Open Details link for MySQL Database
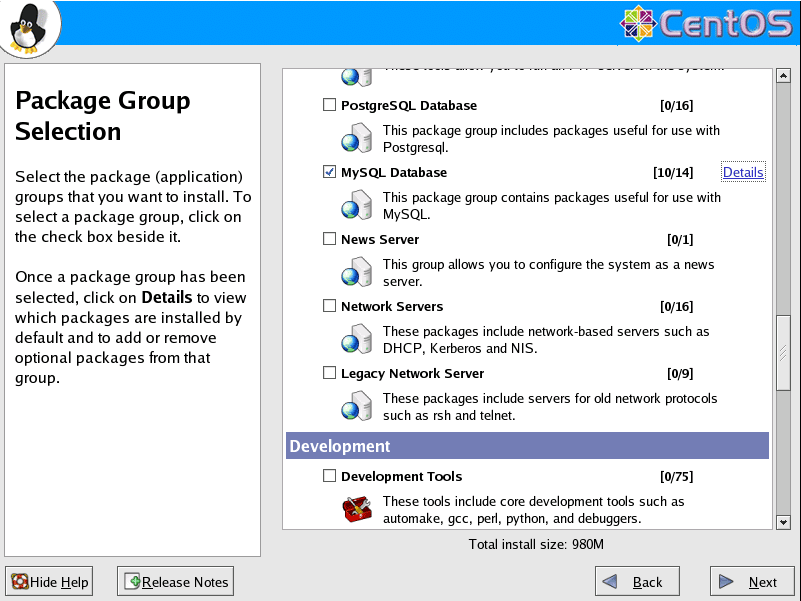Viewport: 801px width, 601px height. click(743, 172)
